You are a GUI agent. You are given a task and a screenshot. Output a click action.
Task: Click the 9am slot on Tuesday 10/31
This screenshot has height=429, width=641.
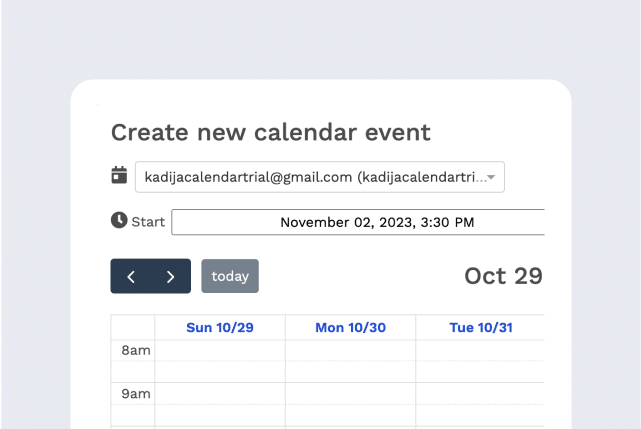(x=480, y=393)
